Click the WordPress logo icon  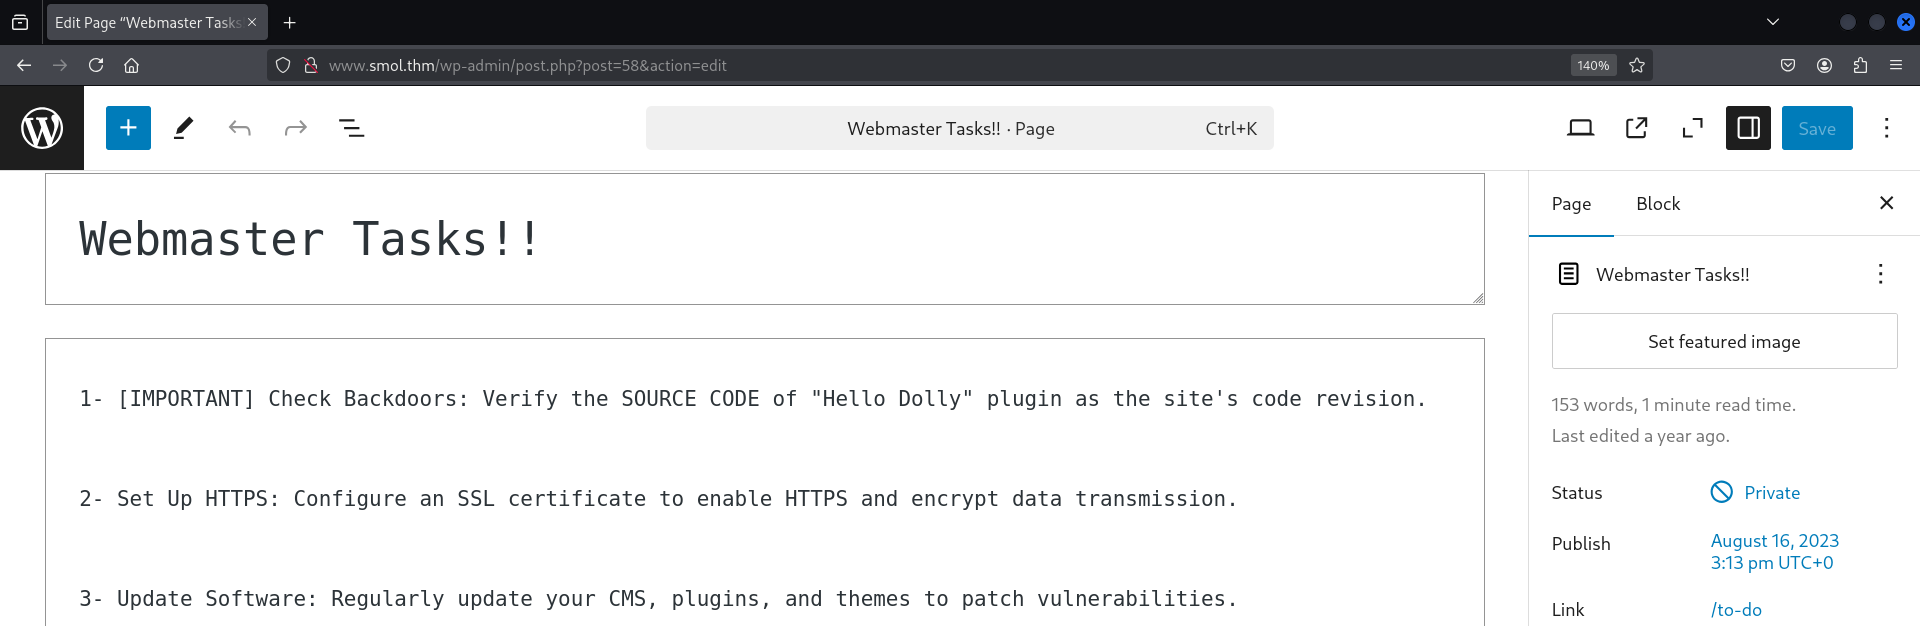pos(42,128)
